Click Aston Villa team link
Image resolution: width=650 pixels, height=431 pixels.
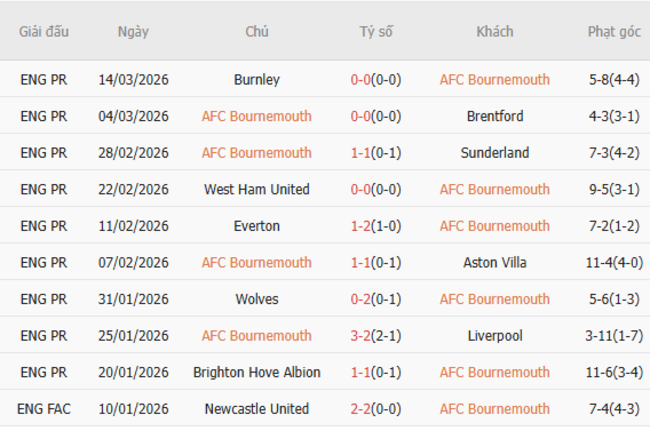click(495, 262)
